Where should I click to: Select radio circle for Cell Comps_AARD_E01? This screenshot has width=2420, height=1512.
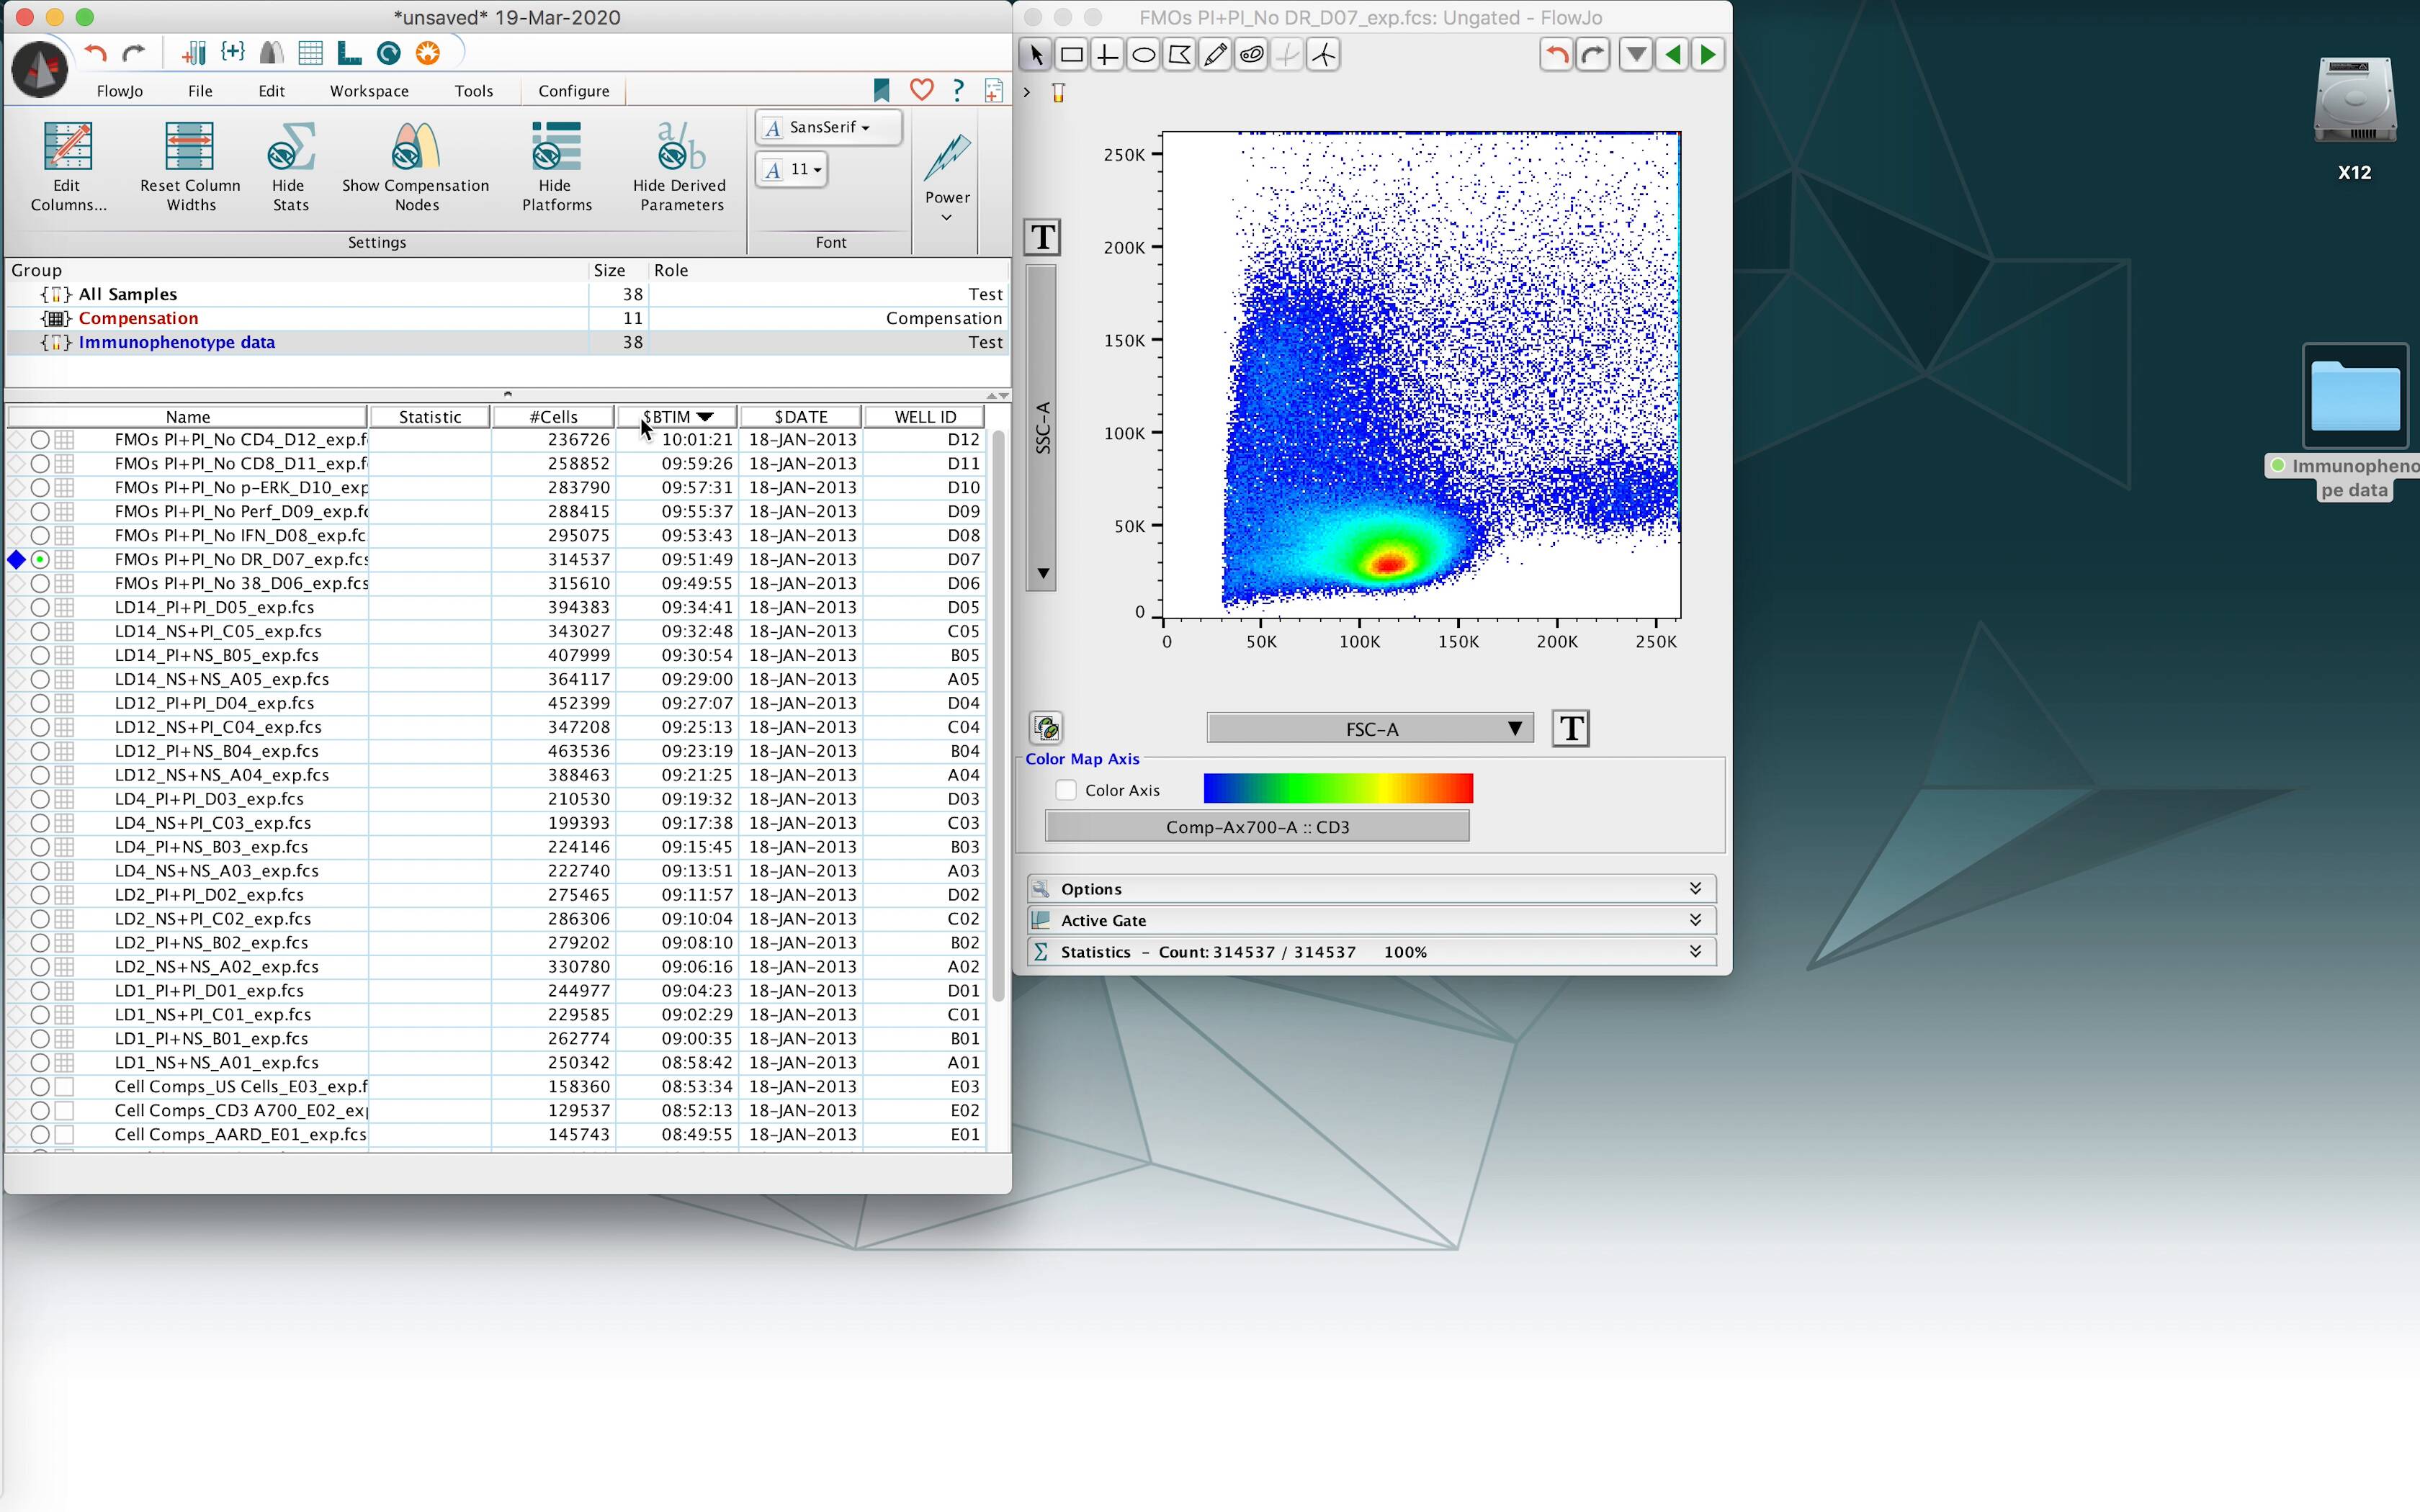click(40, 1134)
